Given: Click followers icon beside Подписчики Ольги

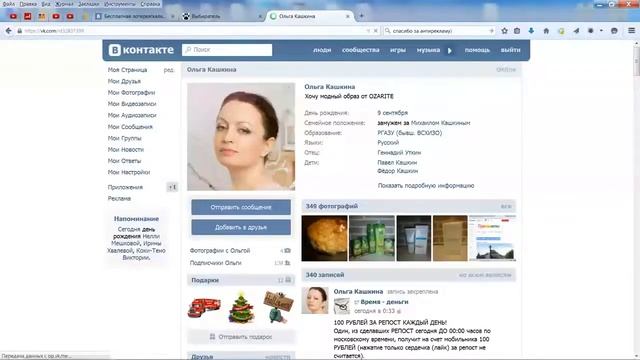Looking at the screenshot, I should 287,263.
